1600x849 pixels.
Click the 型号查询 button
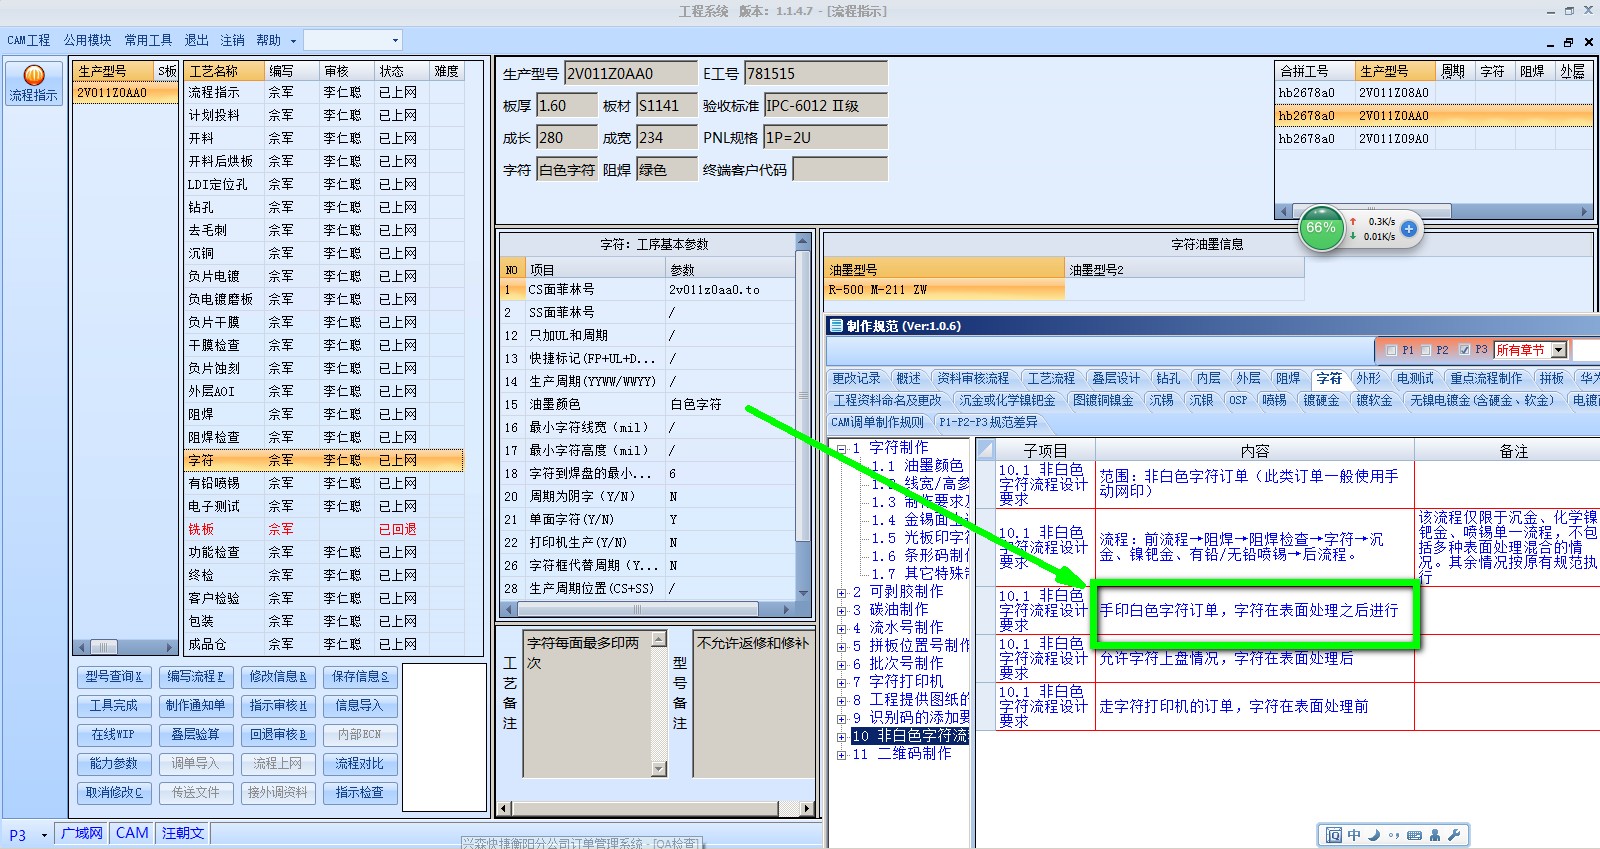click(114, 677)
